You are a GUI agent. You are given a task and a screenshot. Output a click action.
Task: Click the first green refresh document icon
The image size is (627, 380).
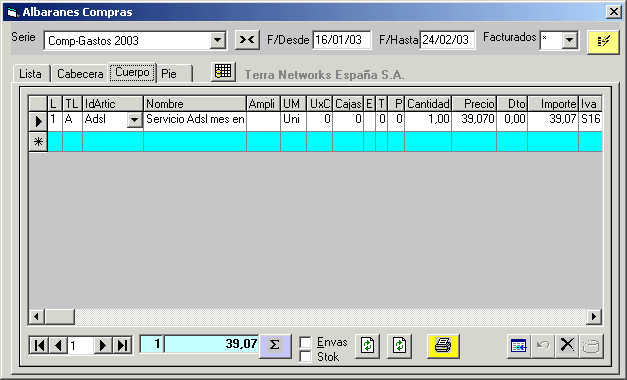367,346
